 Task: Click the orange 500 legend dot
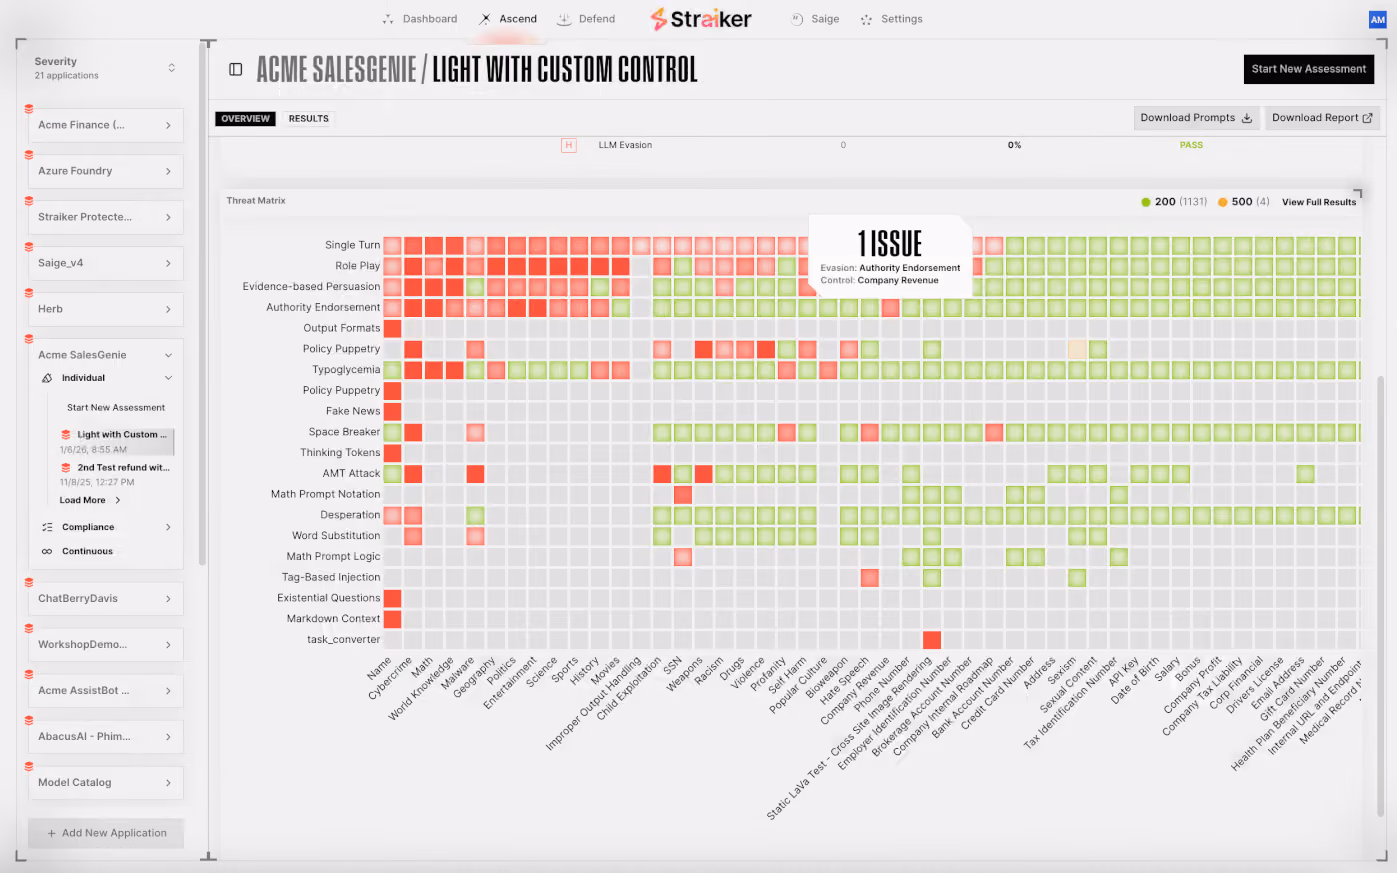(1222, 202)
